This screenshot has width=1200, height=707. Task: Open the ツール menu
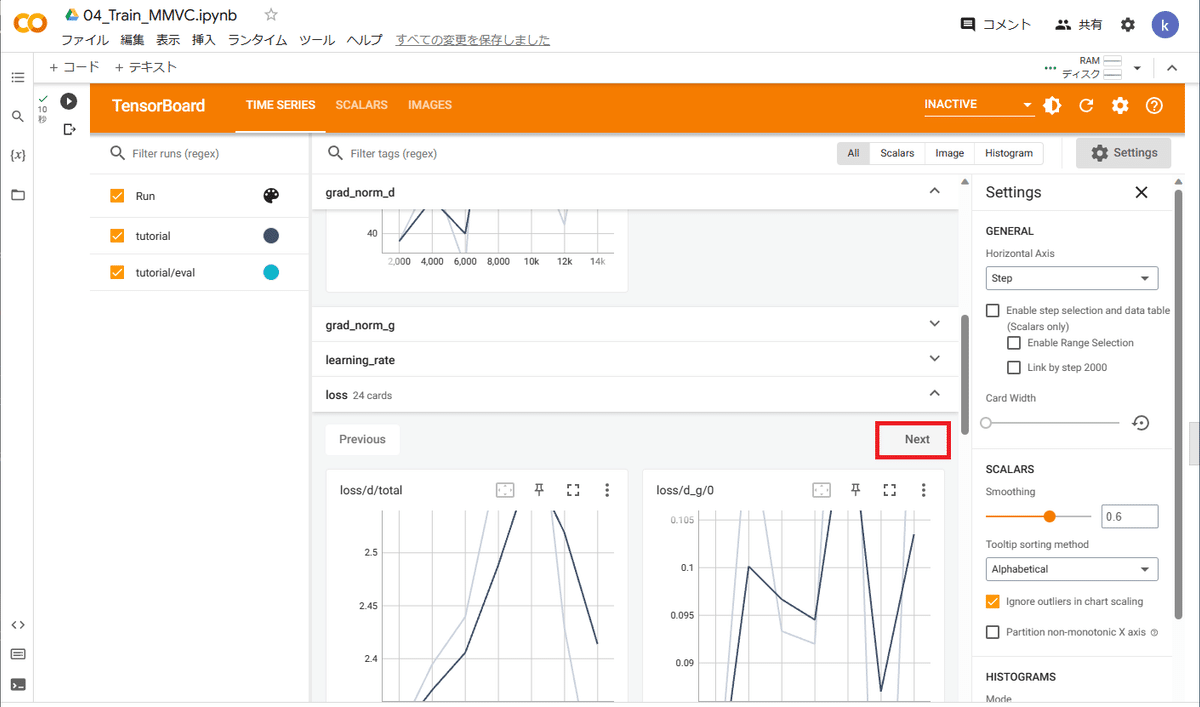tap(317, 40)
